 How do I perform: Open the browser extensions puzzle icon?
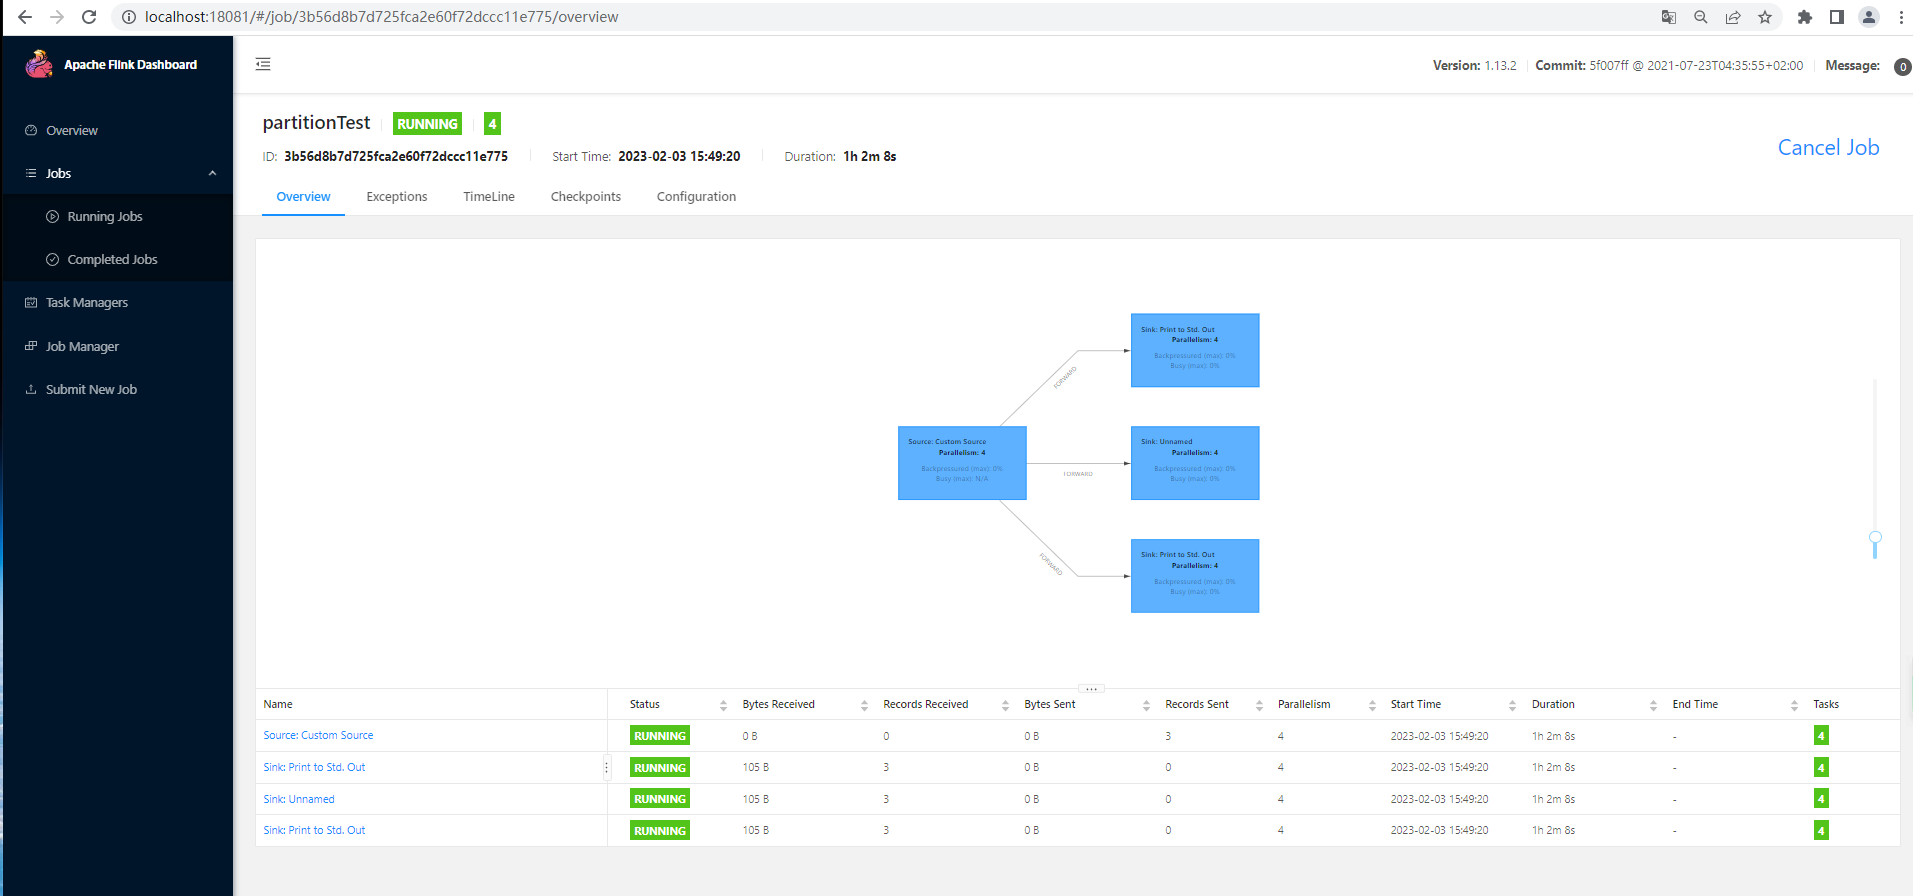[x=1805, y=17]
